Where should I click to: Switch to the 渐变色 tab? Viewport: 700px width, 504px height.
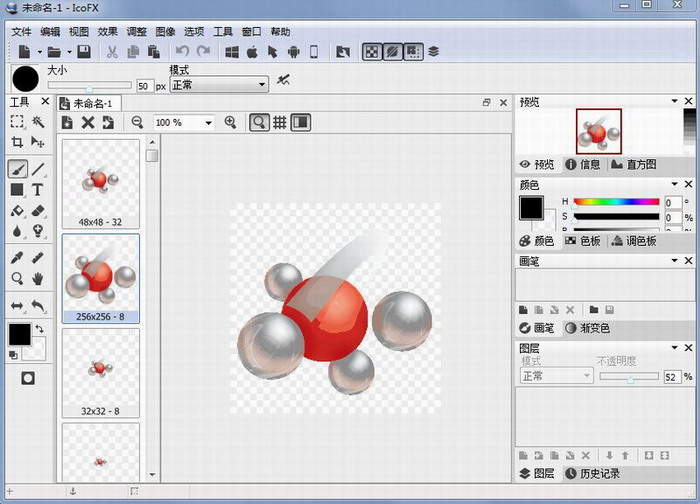pos(588,328)
